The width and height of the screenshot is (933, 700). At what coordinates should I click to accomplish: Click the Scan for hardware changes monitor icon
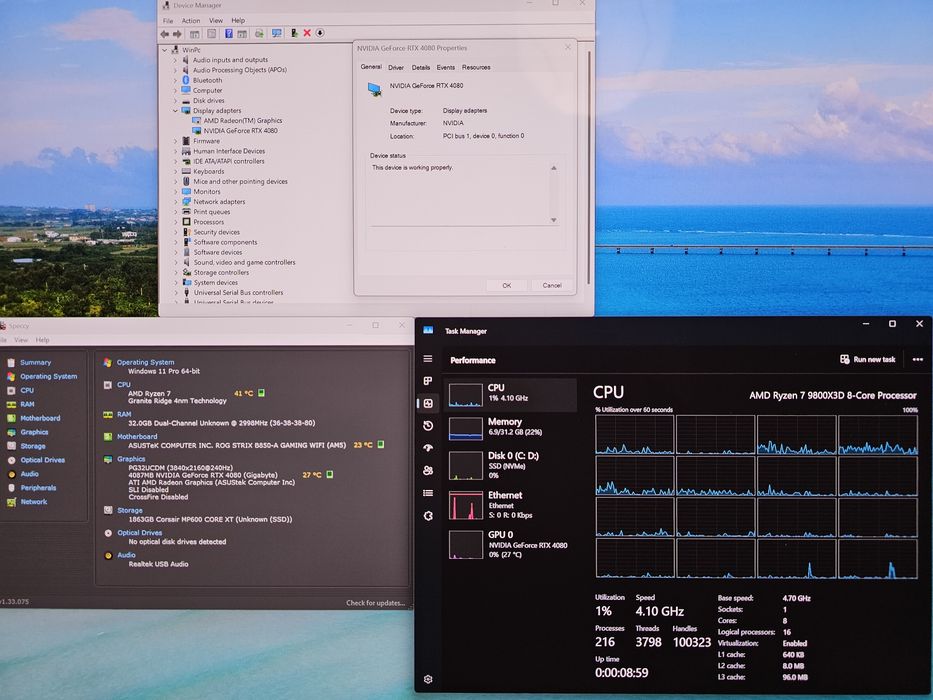[x=276, y=33]
